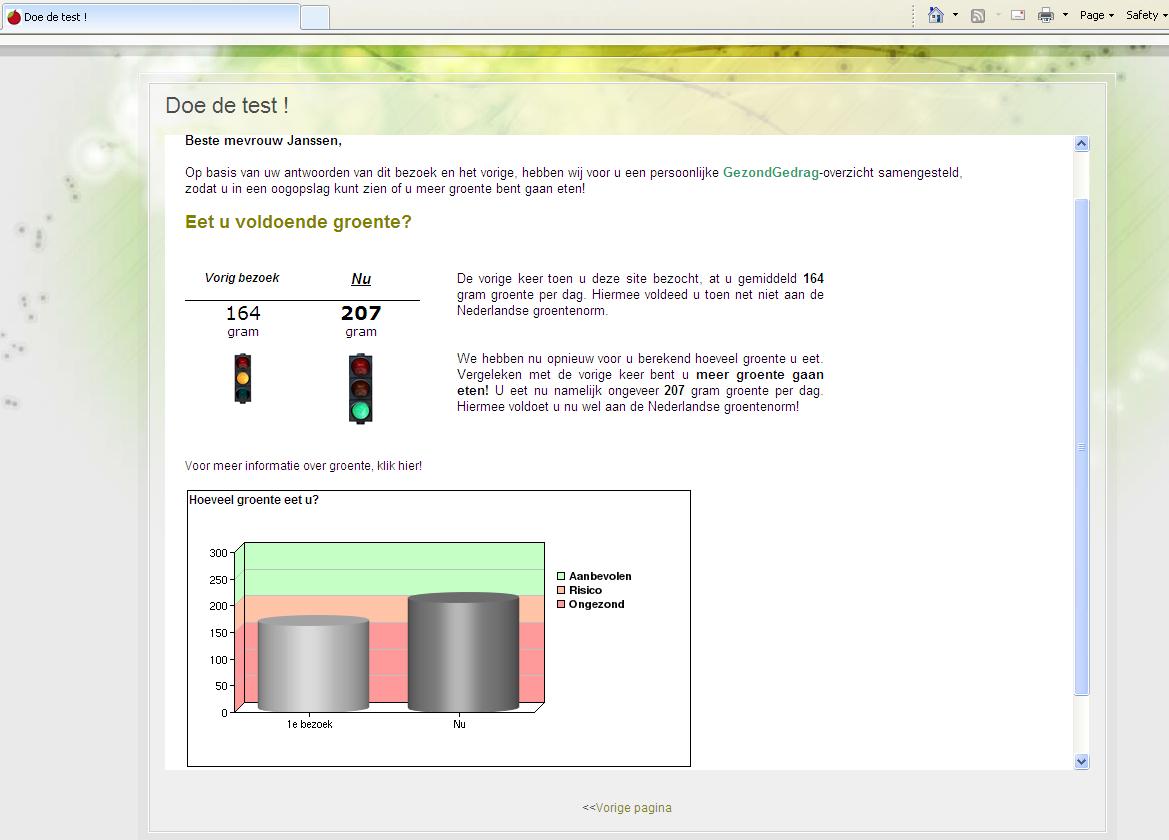1169x840 pixels.
Task: Expand the Print options dropdown arrow
Action: (1065, 15)
